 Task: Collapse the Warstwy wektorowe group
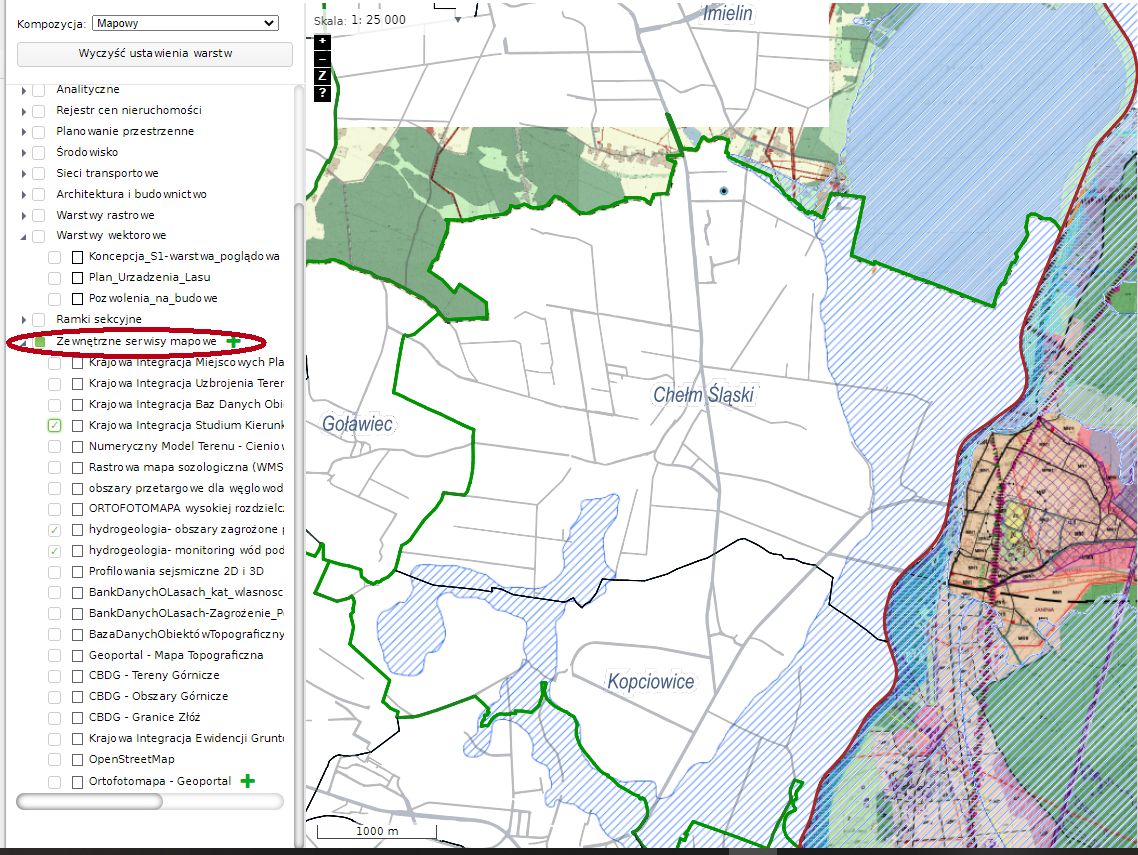coord(24,237)
